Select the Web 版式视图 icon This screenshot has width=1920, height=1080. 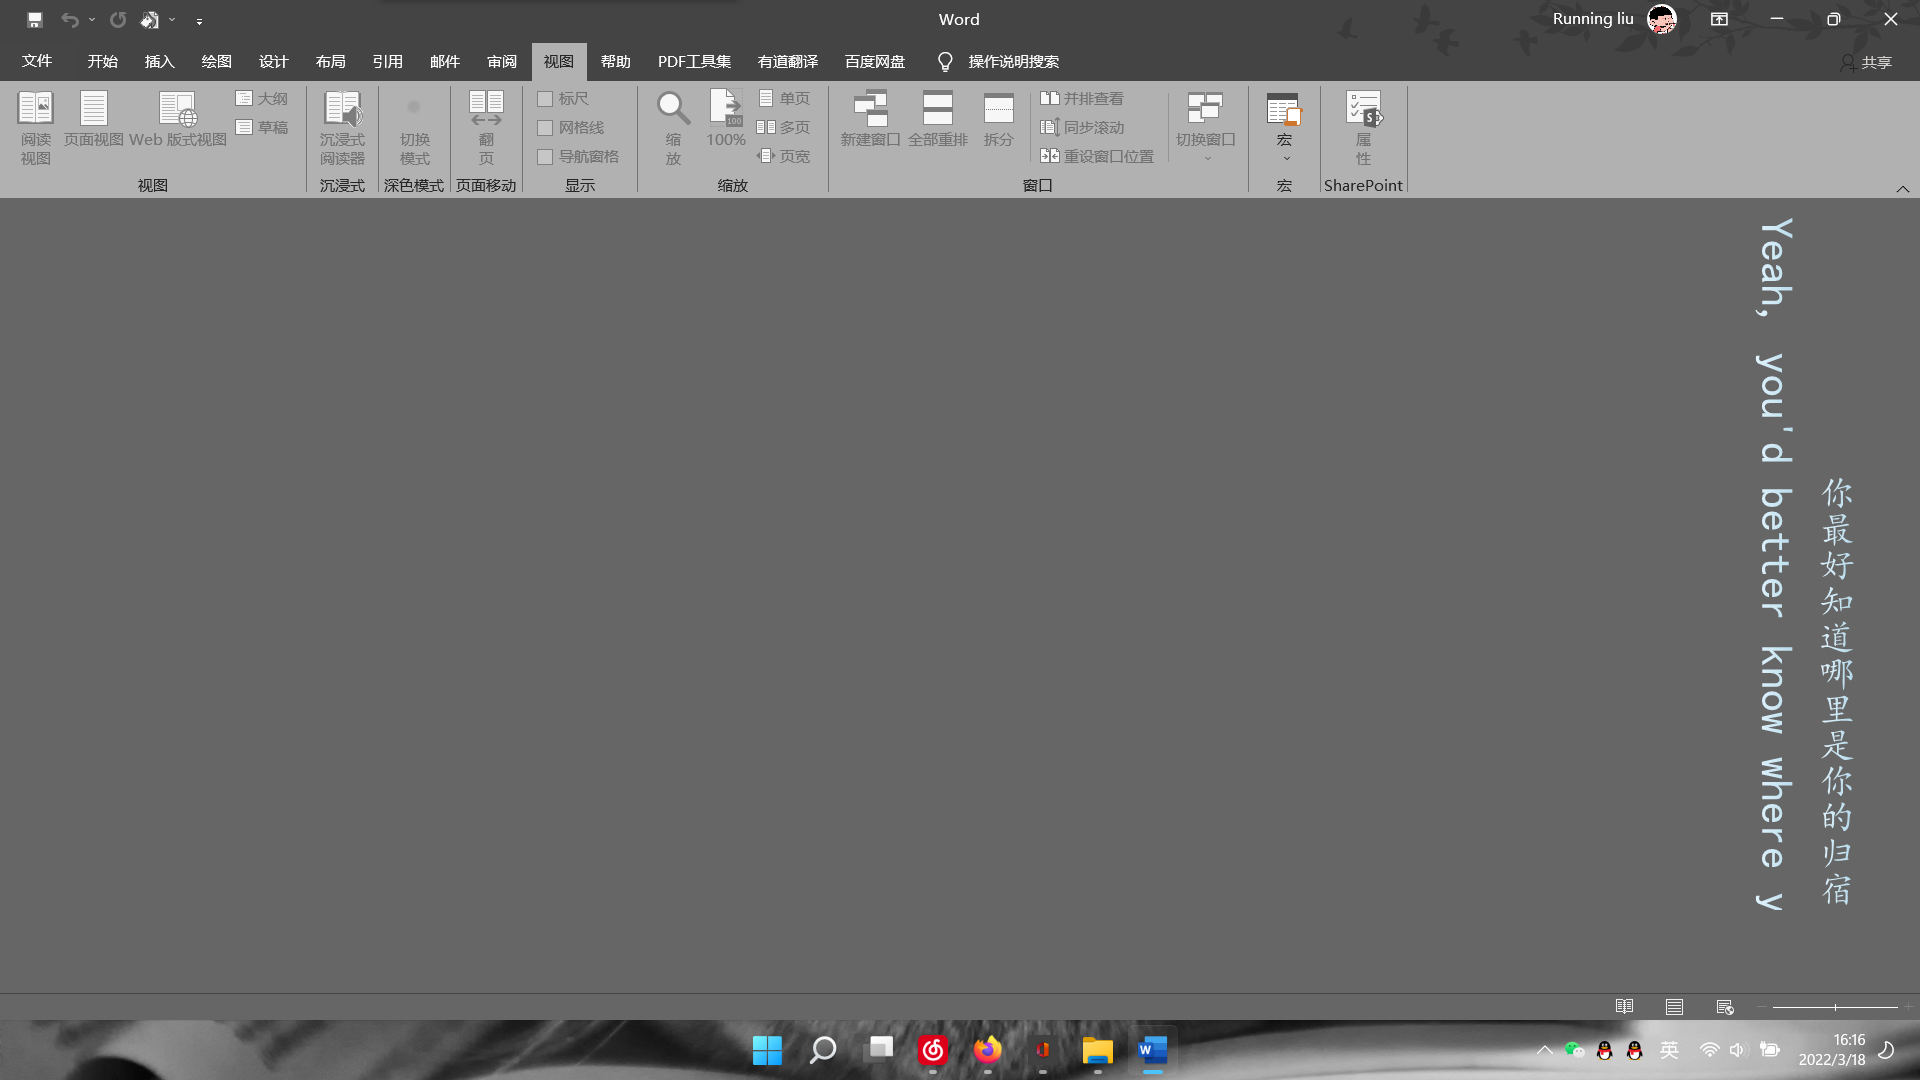[177, 110]
